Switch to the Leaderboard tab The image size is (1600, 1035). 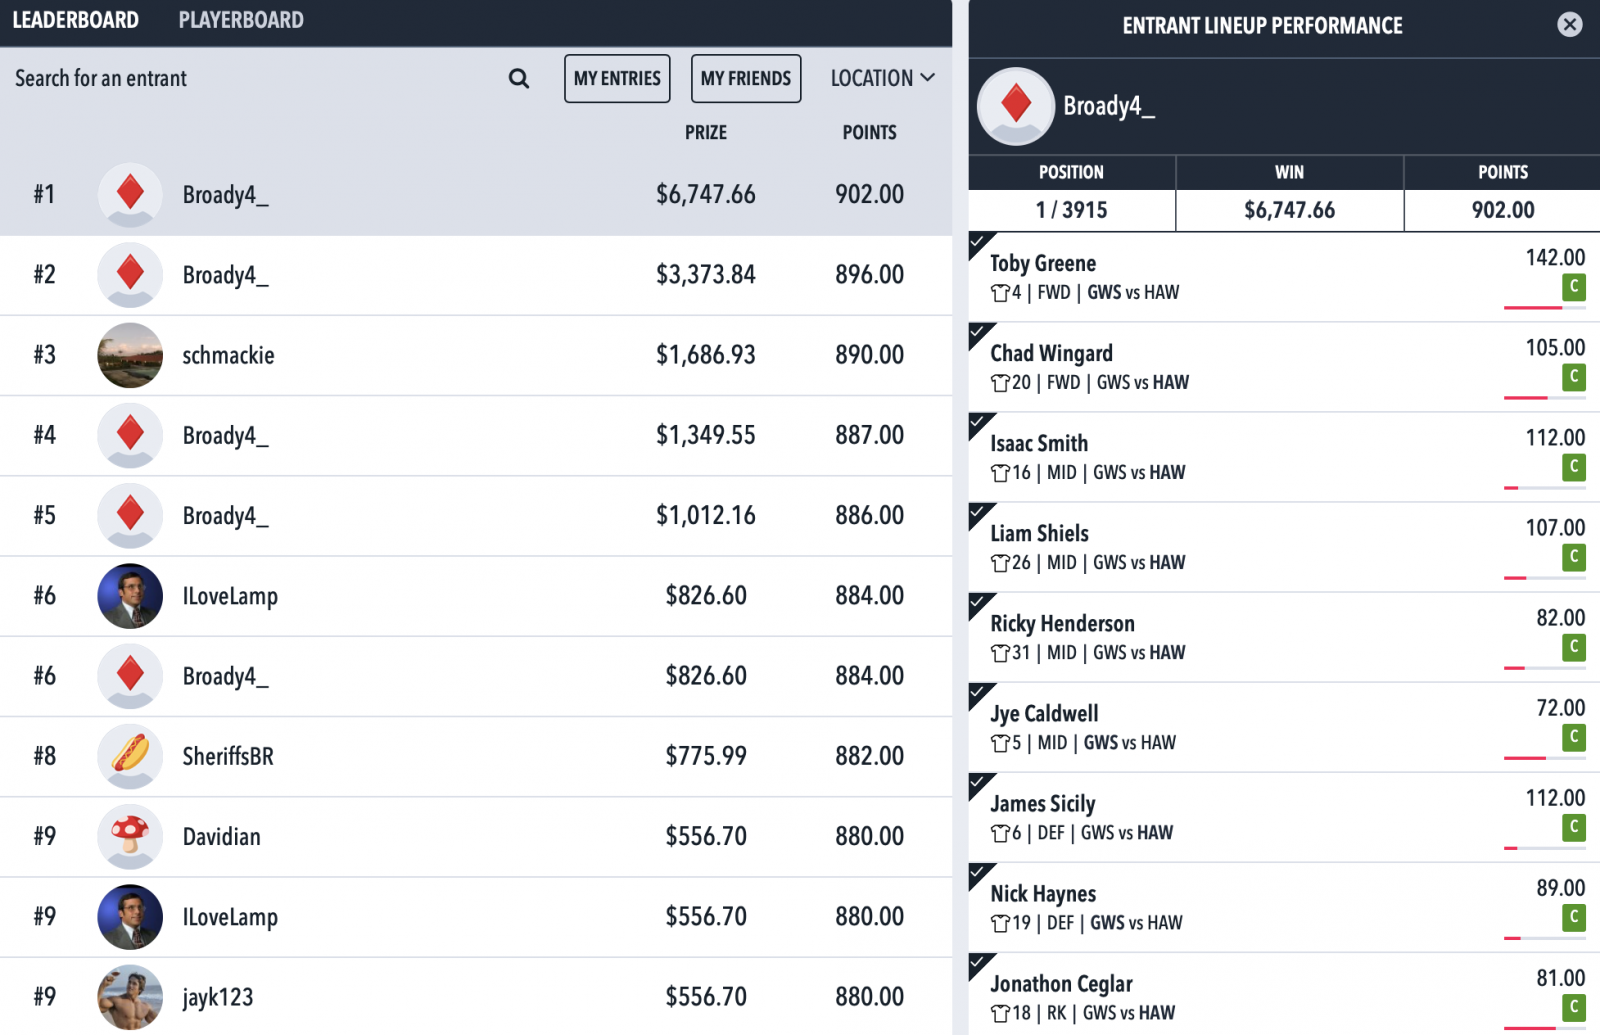coord(75,20)
